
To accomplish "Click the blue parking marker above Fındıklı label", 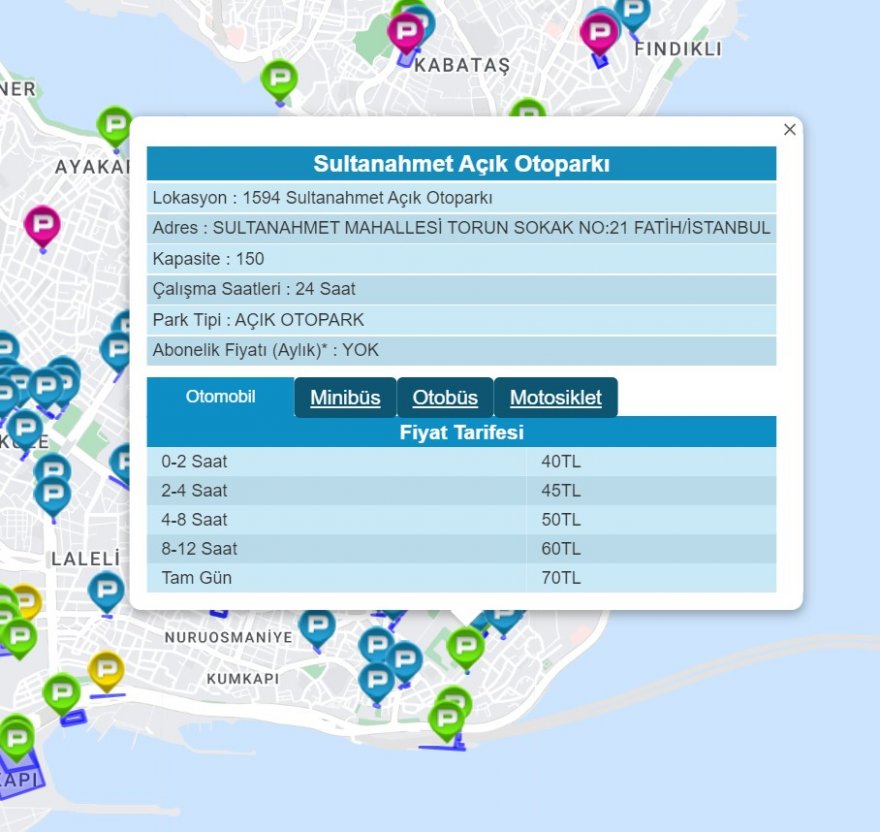I will (x=632, y=13).
